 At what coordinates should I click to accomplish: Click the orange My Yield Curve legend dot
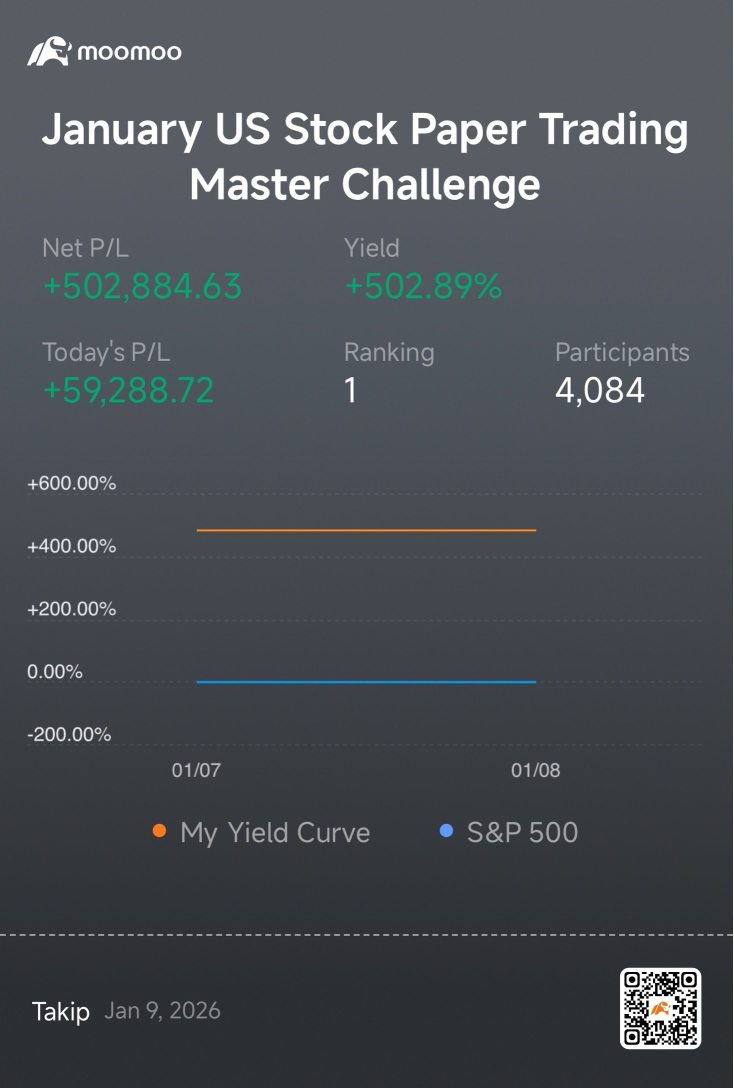(160, 831)
